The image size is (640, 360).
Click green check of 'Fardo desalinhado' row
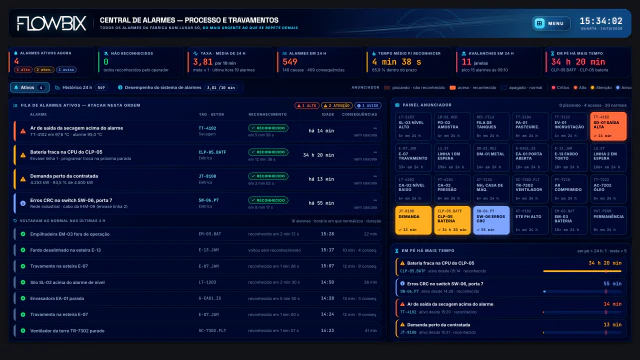click(x=23, y=250)
